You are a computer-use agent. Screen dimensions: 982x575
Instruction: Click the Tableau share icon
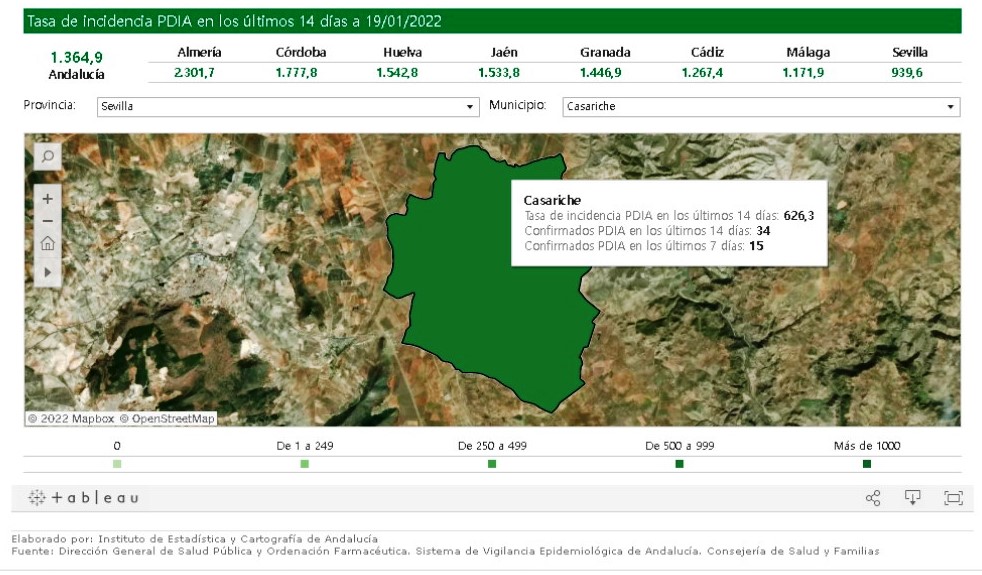click(872, 498)
